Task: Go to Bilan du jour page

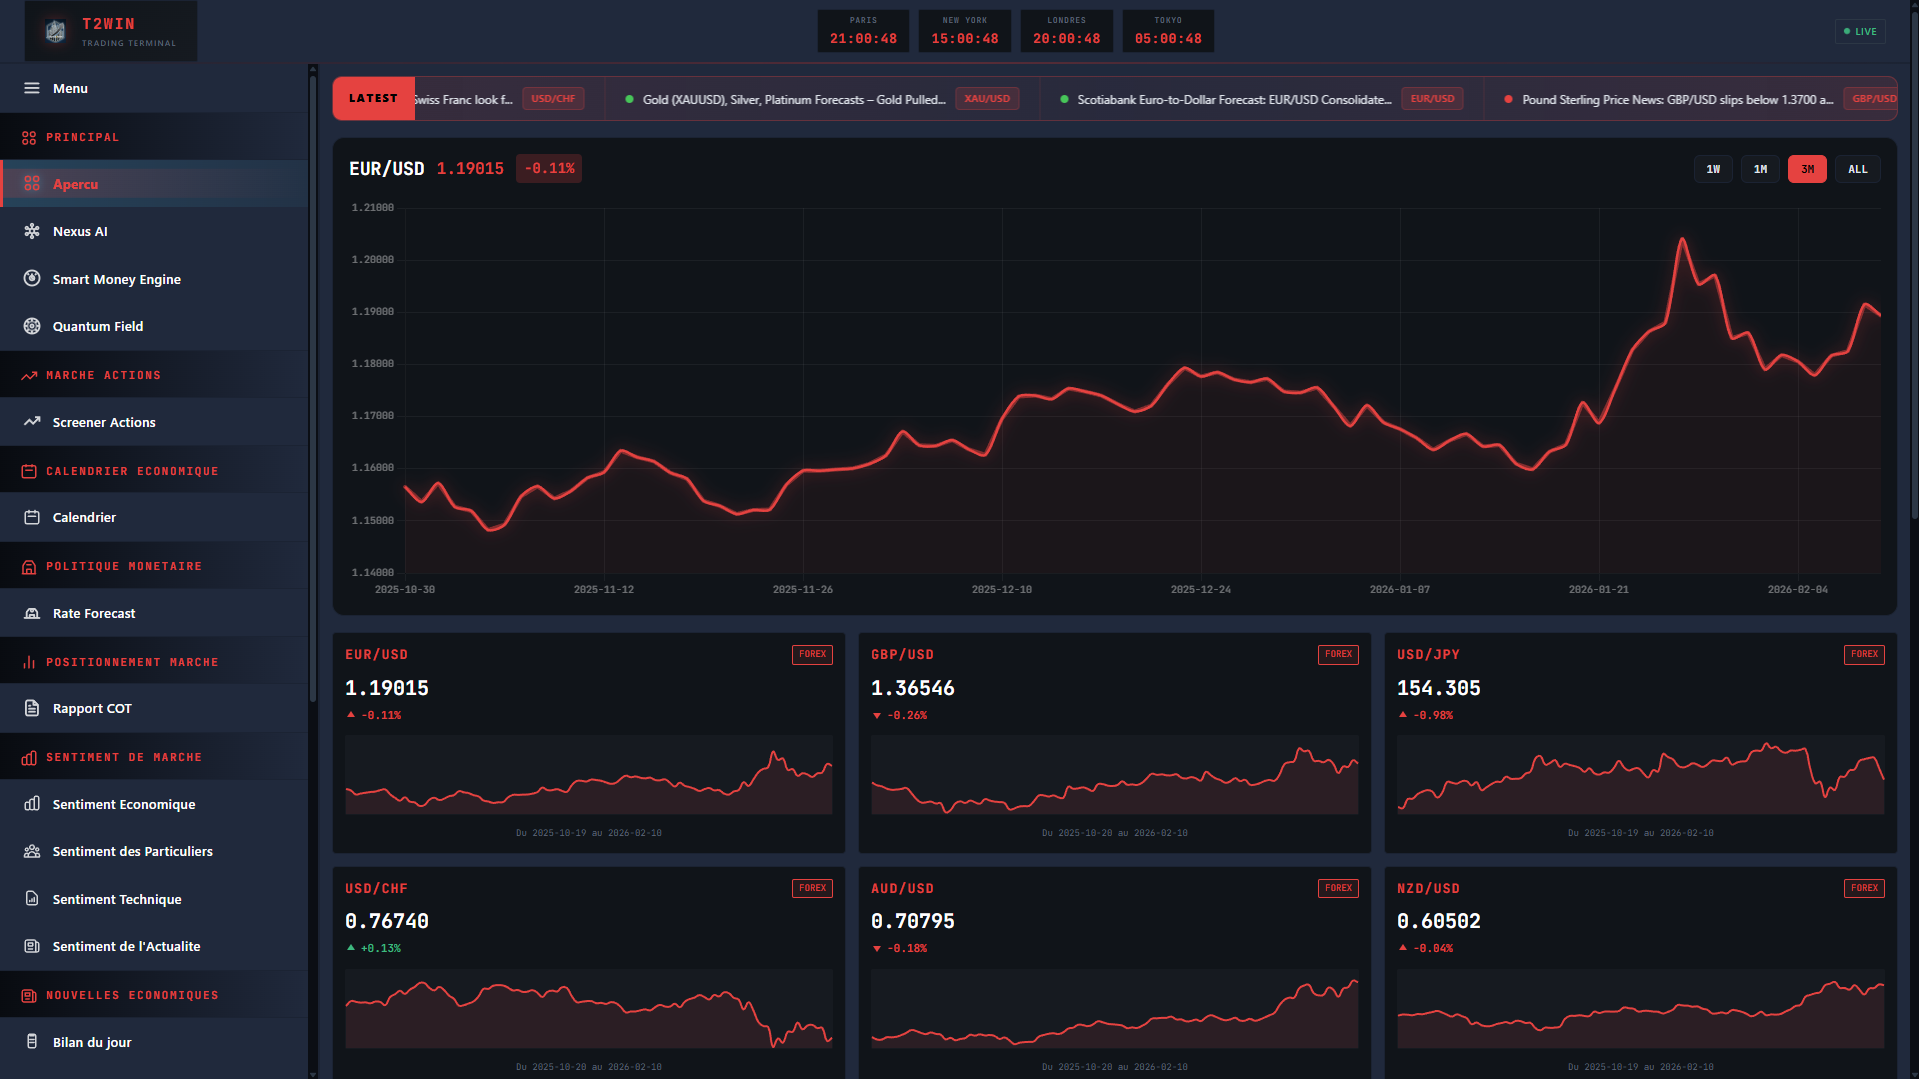Action: (92, 1042)
